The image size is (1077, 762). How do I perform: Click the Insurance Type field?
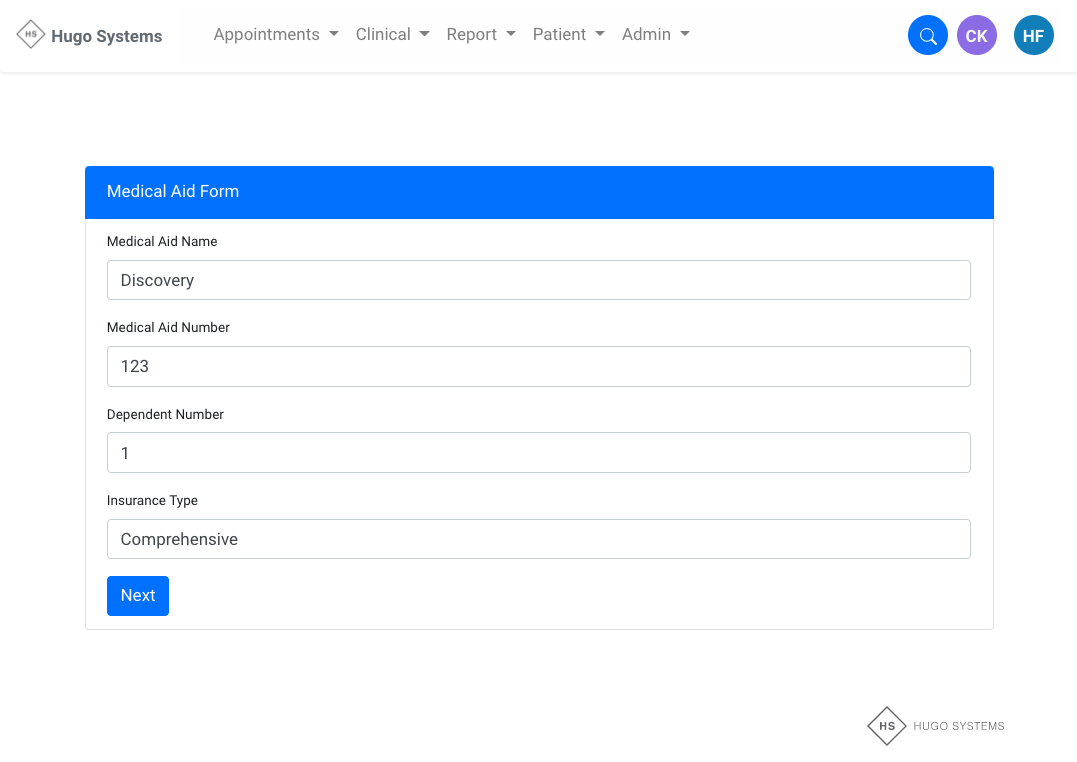coord(538,539)
